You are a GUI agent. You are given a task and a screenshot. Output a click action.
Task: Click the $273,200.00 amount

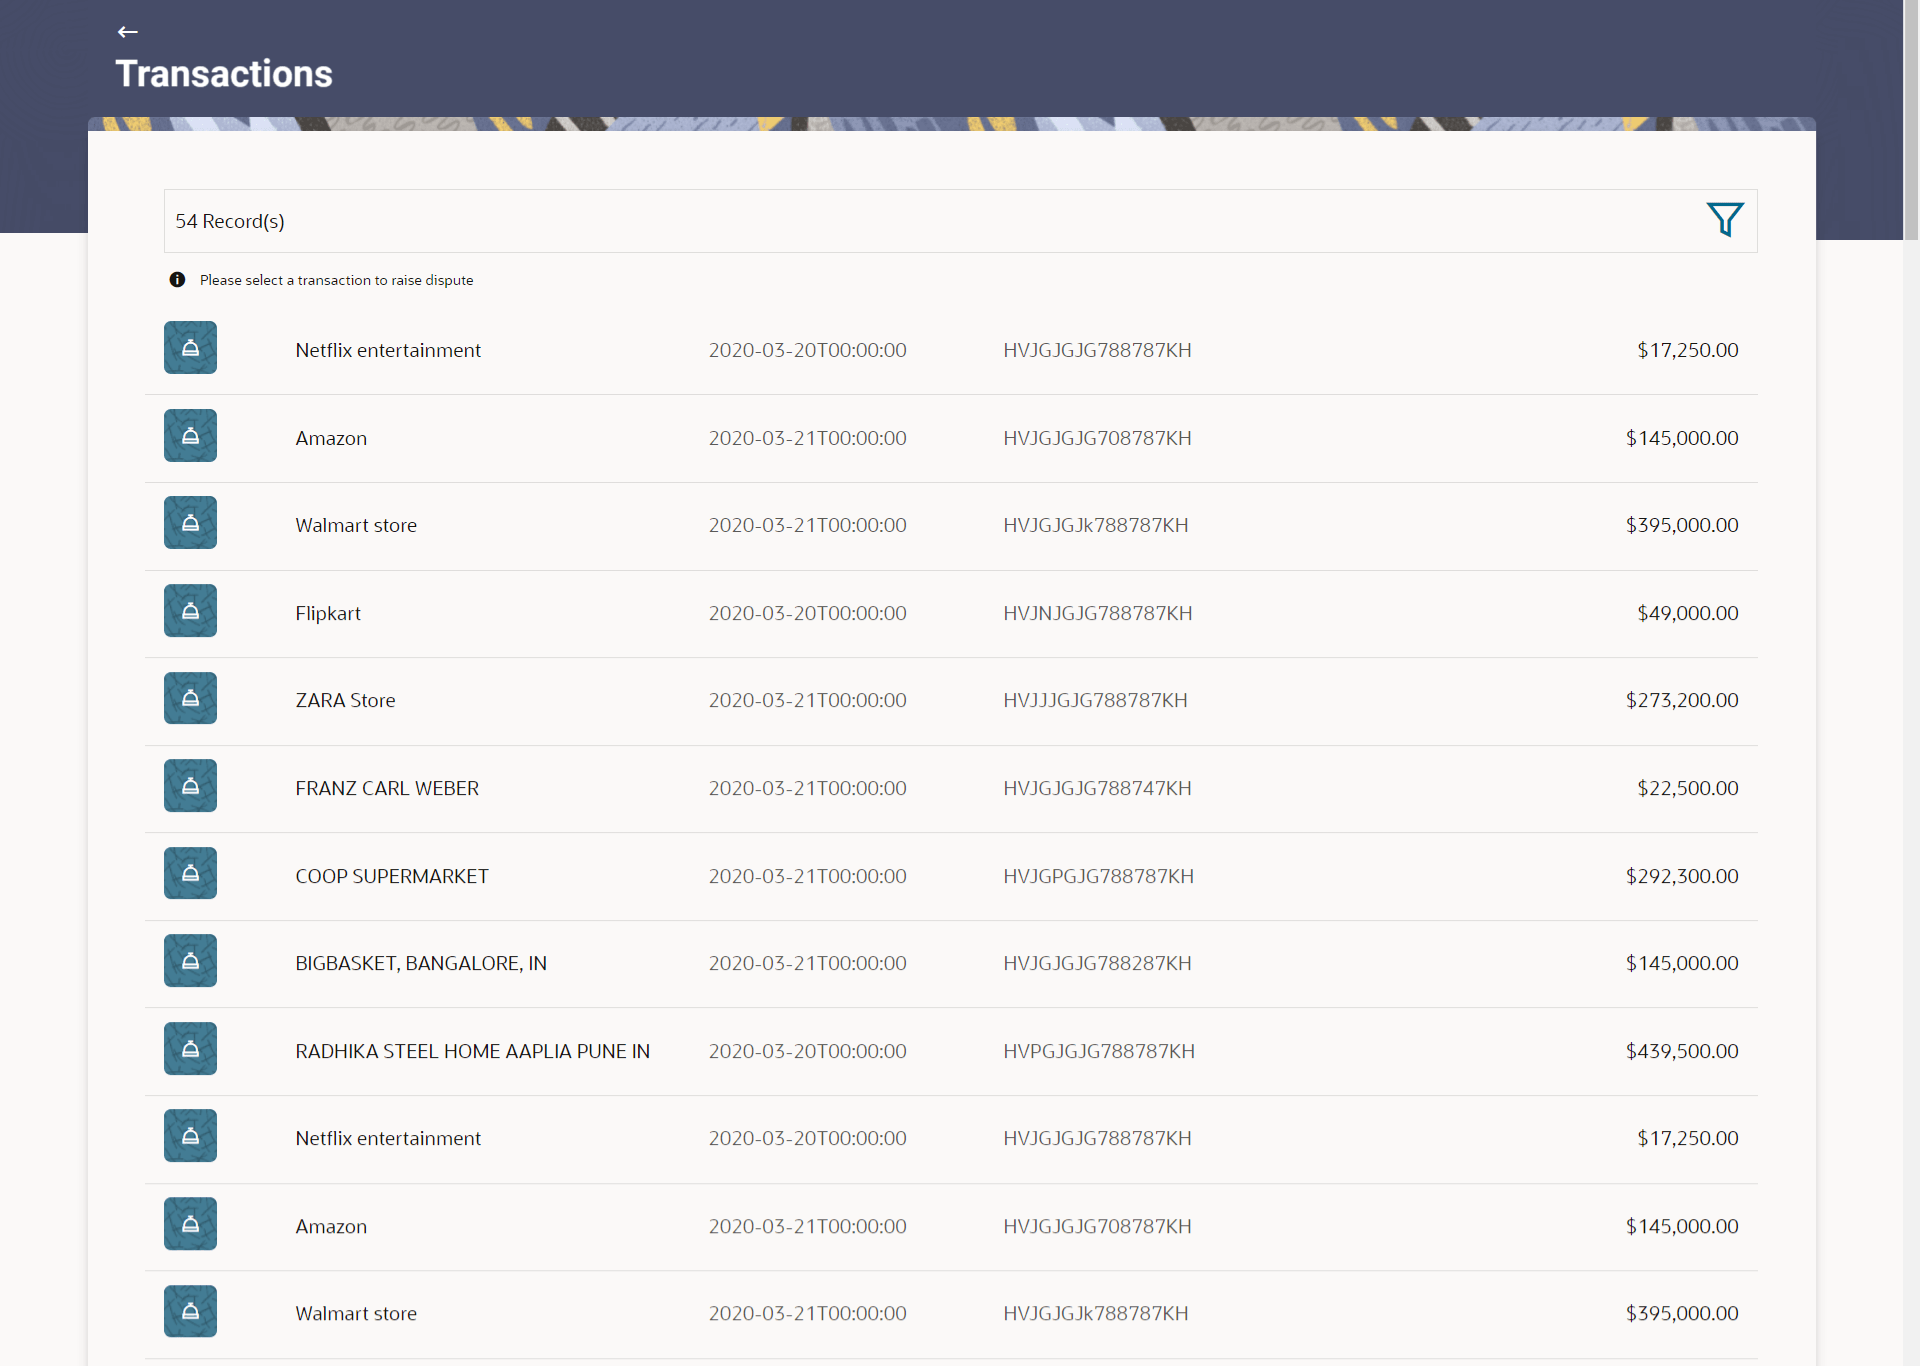click(1681, 701)
